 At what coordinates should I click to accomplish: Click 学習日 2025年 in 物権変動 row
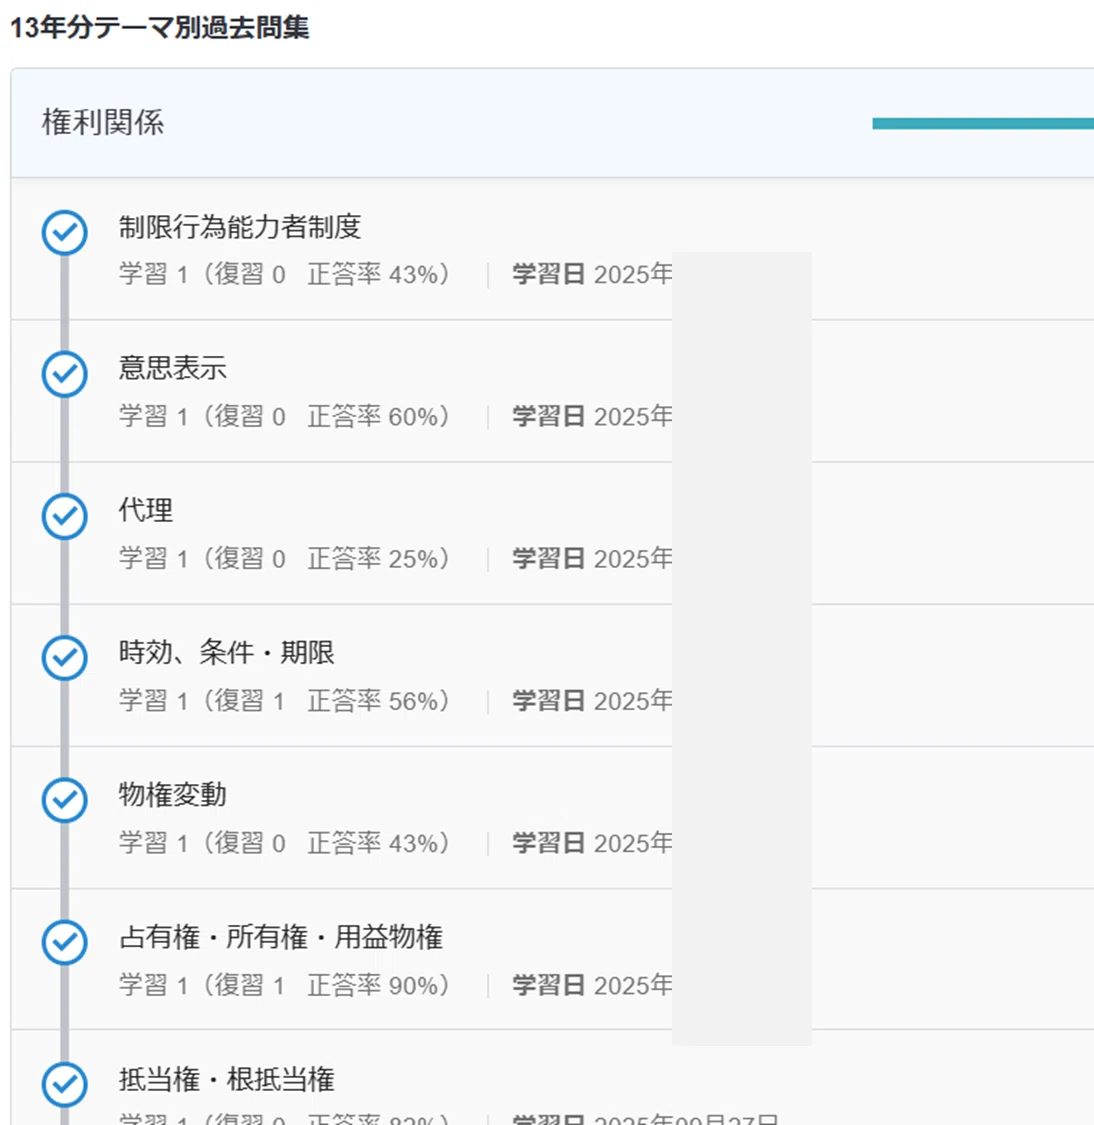[592, 842]
